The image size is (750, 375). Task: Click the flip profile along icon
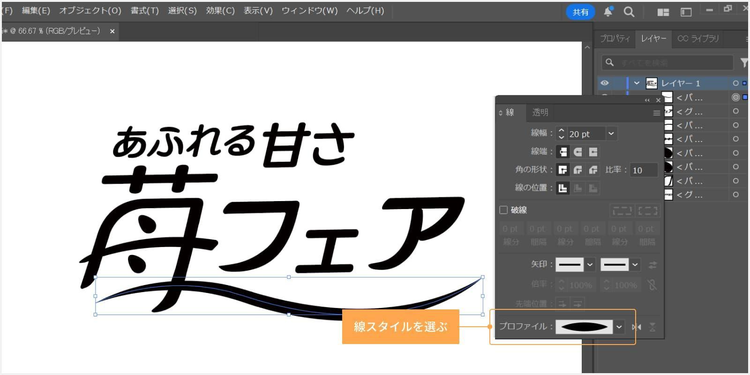pos(637,327)
